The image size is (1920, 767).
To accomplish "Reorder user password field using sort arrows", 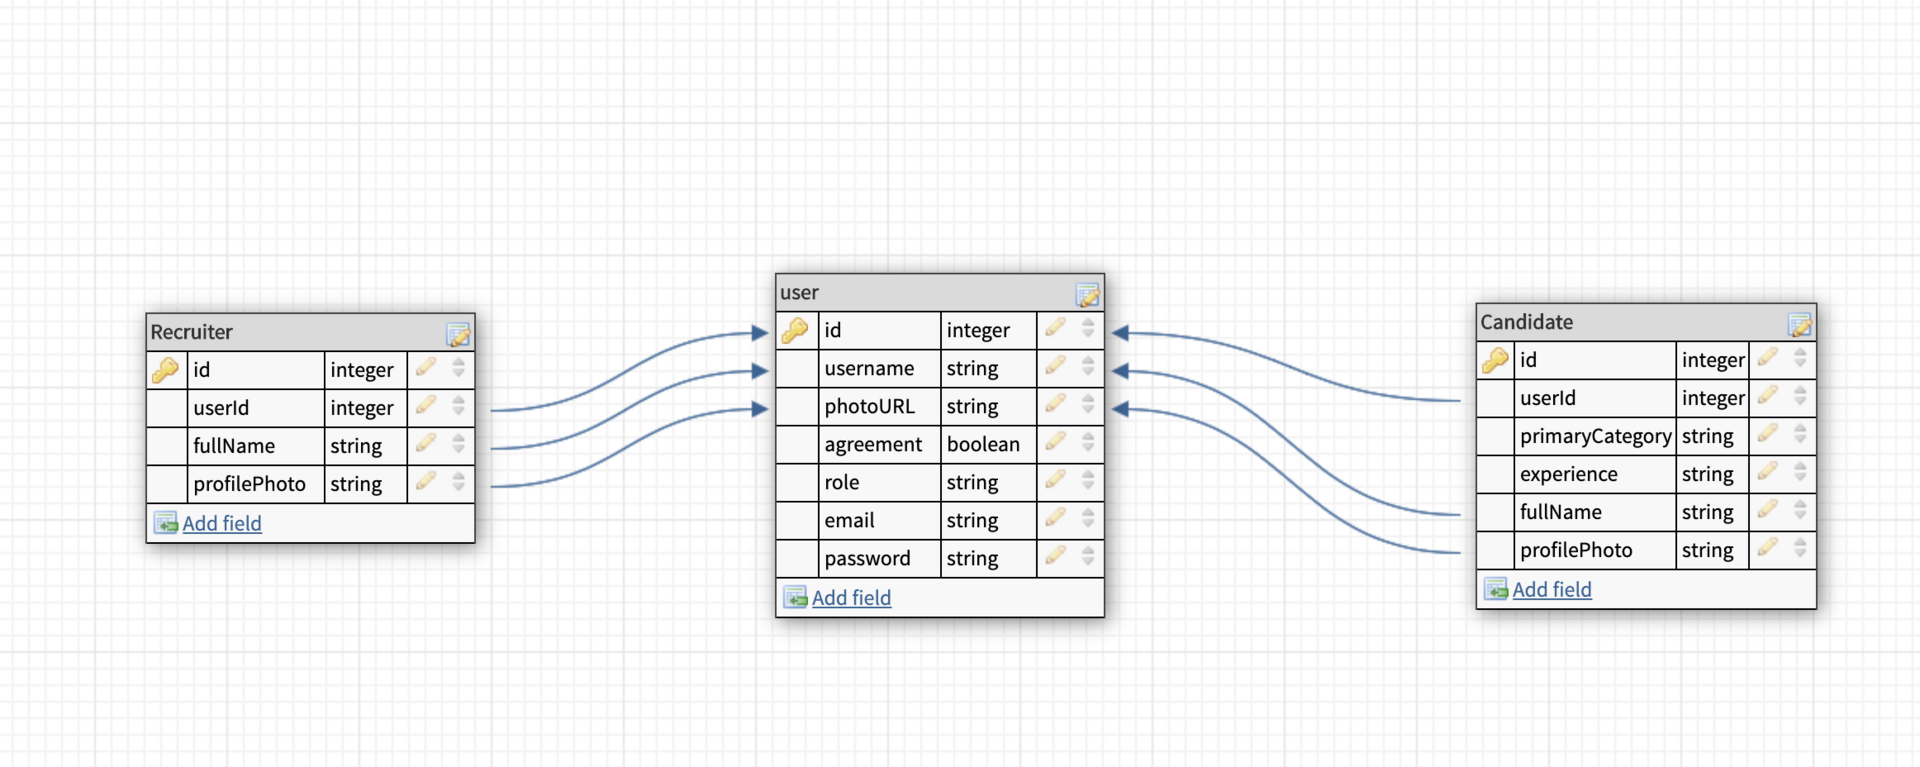I will [1089, 556].
